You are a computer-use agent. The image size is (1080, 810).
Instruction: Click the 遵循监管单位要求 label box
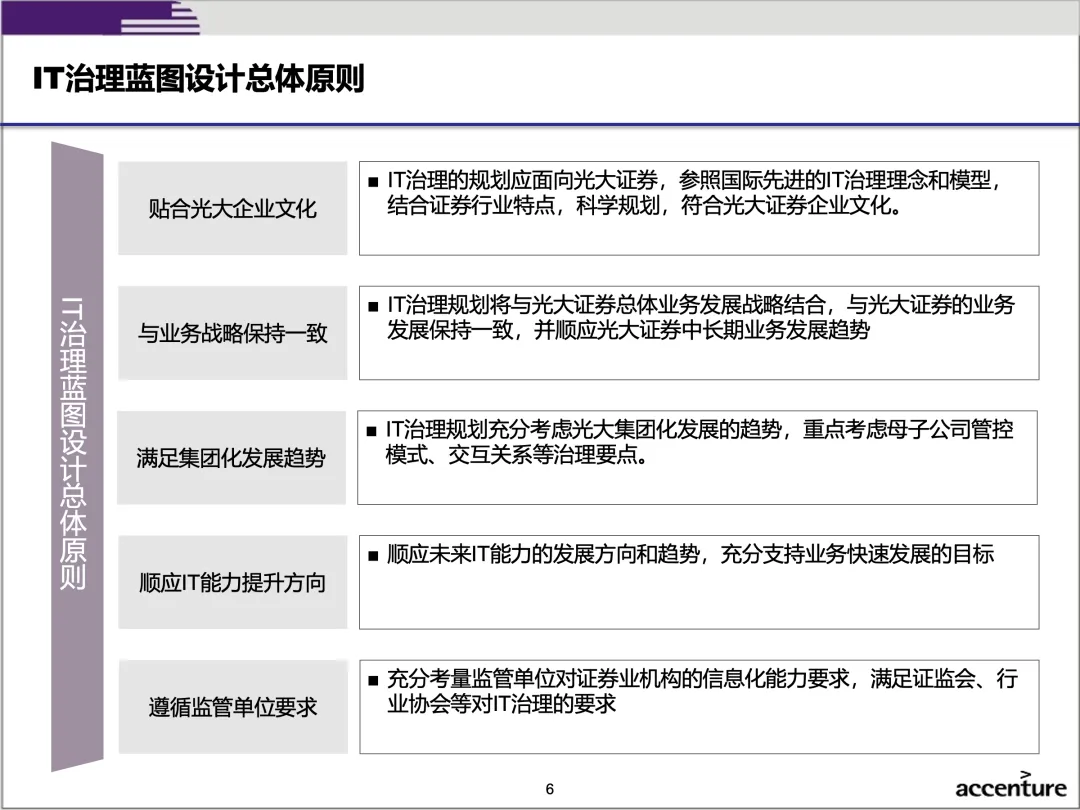point(233,707)
